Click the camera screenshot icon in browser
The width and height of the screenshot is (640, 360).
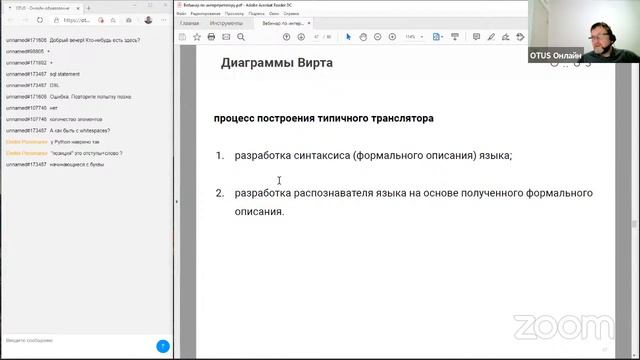click(x=129, y=20)
